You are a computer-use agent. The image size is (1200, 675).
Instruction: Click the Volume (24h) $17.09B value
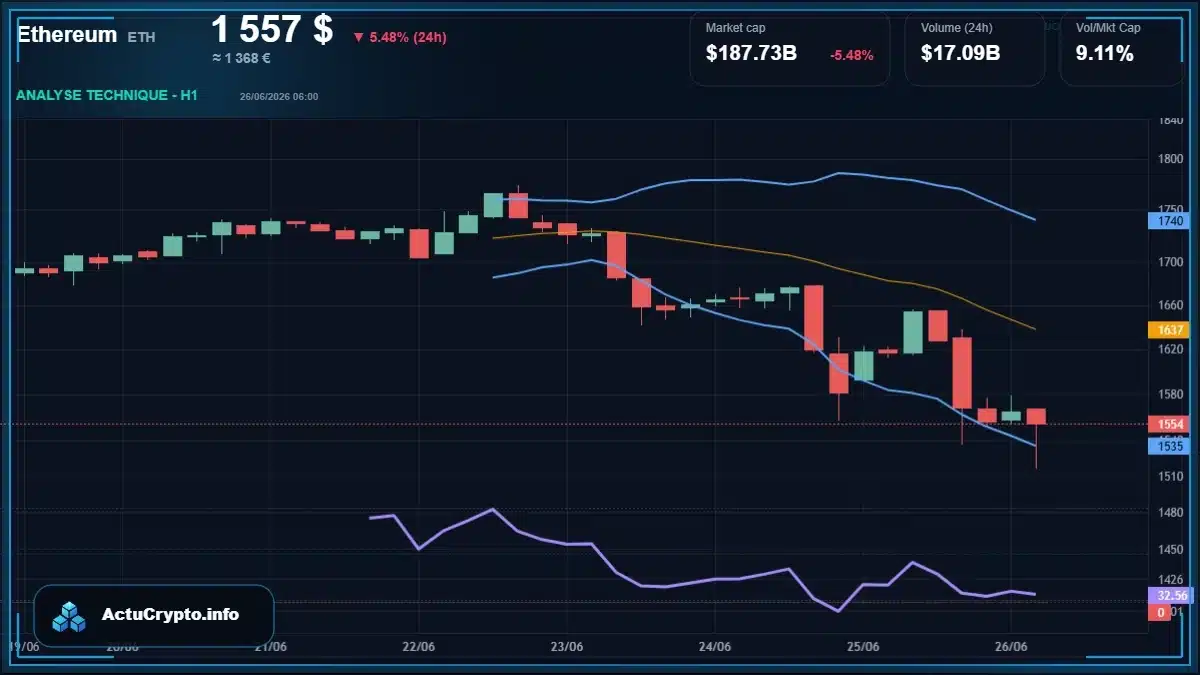(x=960, y=54)
